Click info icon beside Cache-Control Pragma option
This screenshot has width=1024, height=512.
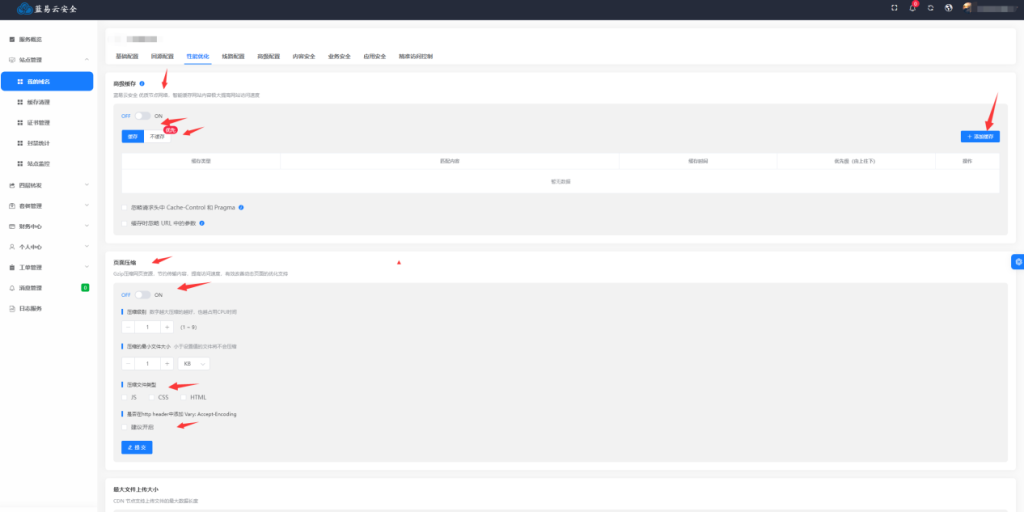click(241, 207)
